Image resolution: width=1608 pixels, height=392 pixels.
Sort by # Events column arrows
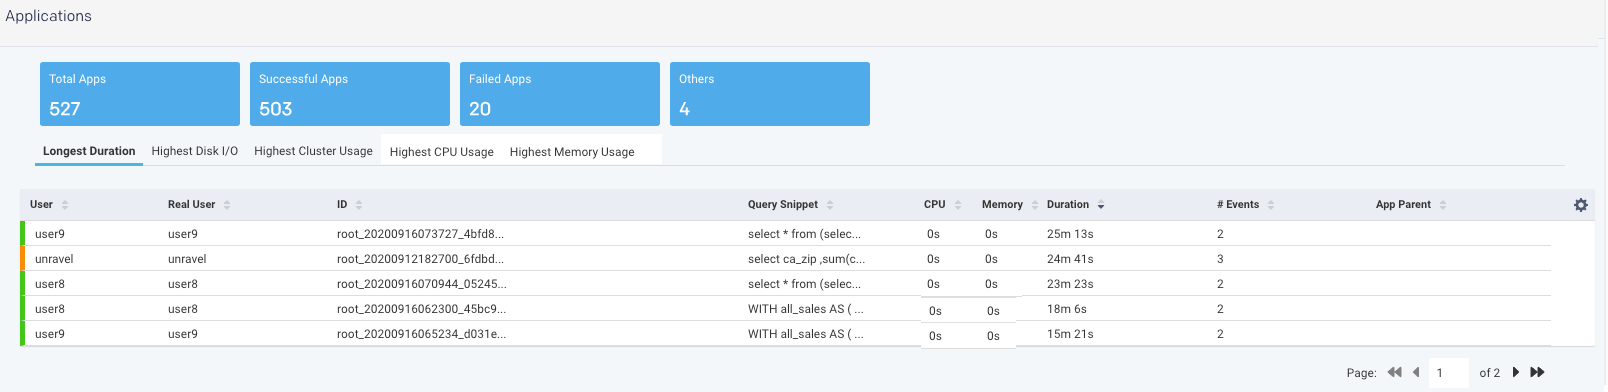(1271, 205)
